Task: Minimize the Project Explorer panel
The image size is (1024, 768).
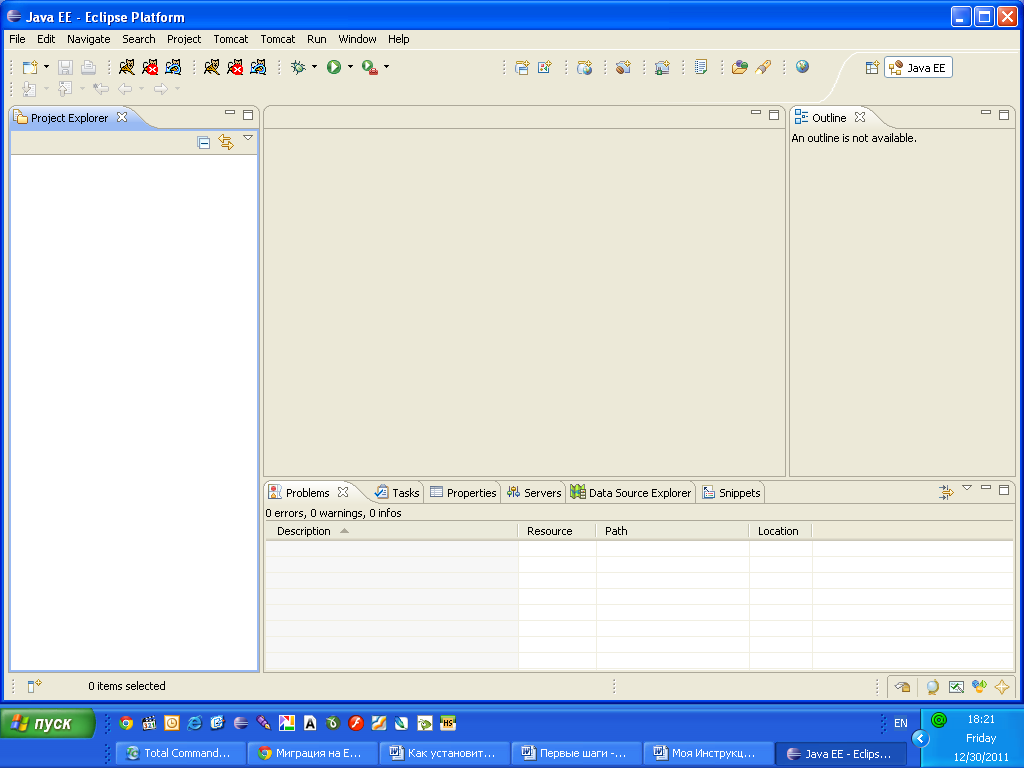Action: tap(229, 112)
